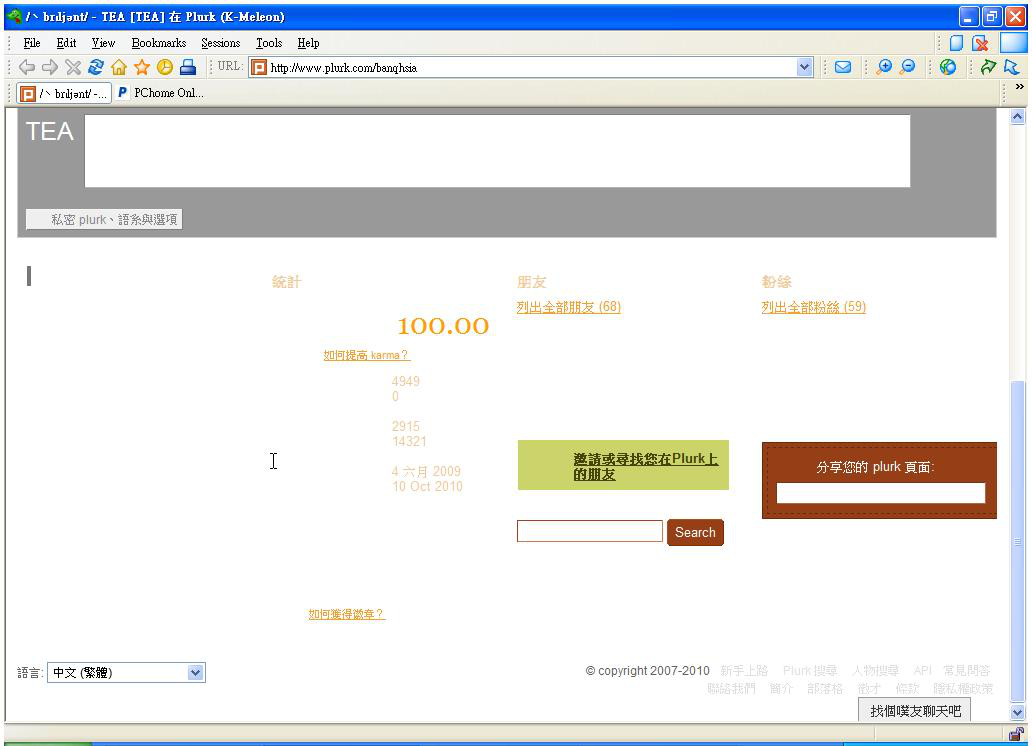Open 部落格 footer link
1032x746 pixels.
[x=825, y=688]
